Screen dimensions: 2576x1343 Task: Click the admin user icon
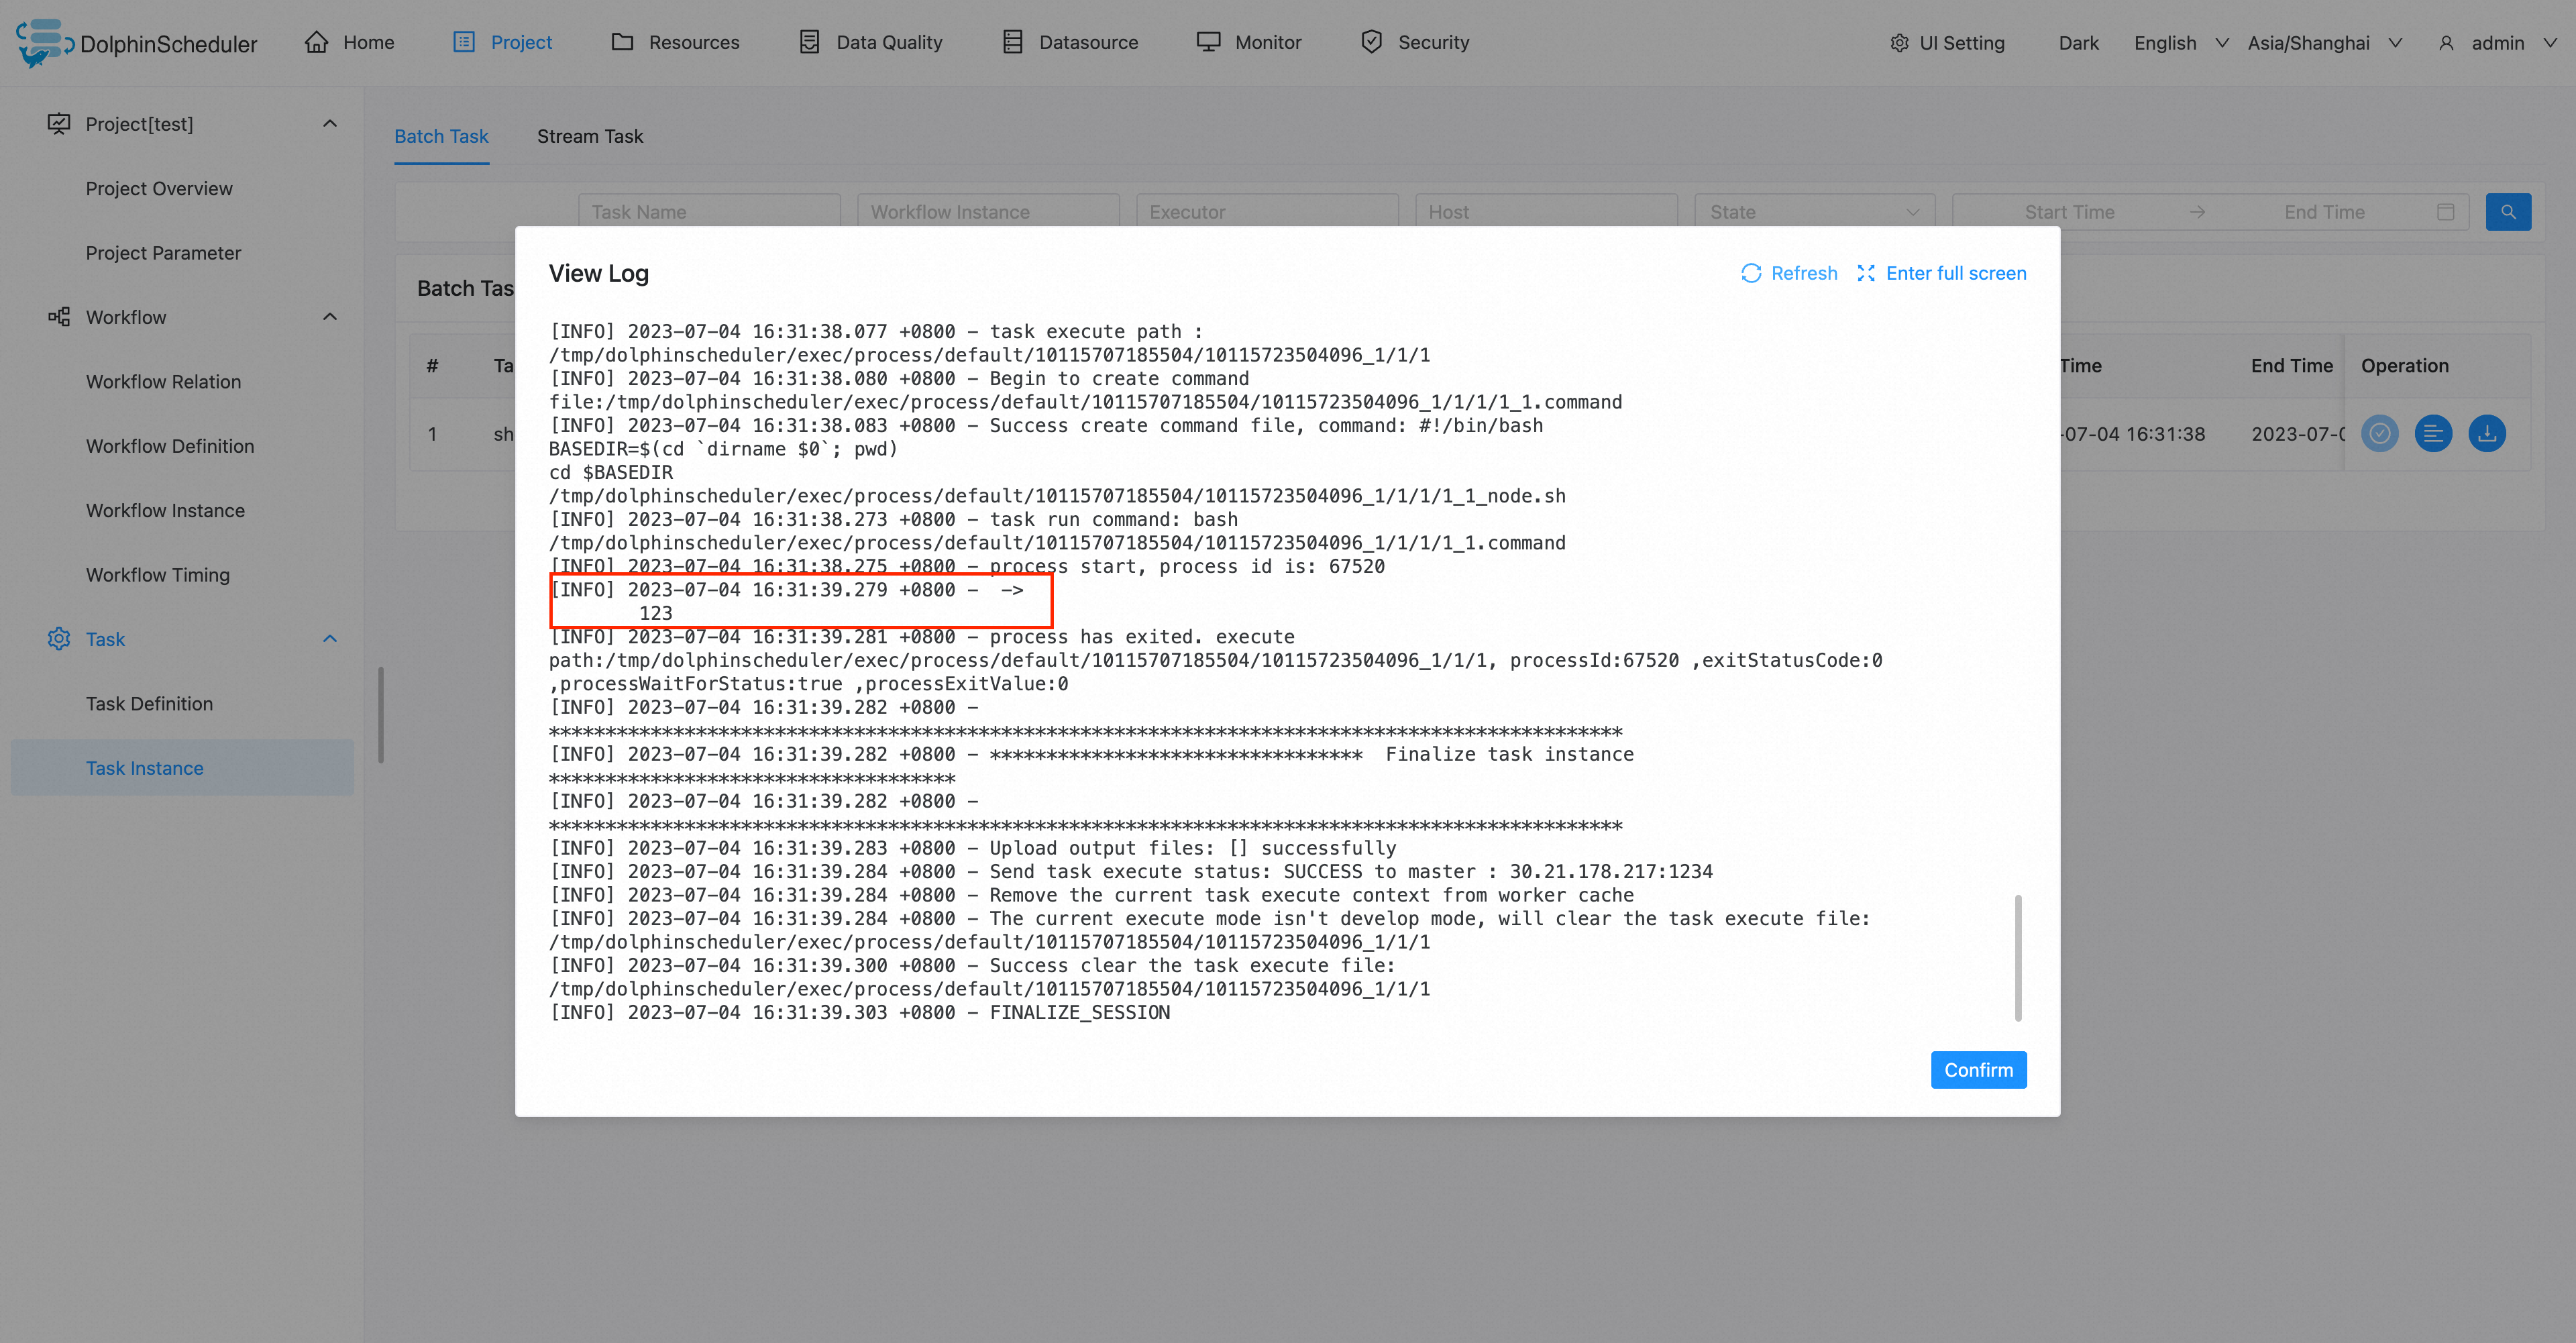coord(2446,43)
